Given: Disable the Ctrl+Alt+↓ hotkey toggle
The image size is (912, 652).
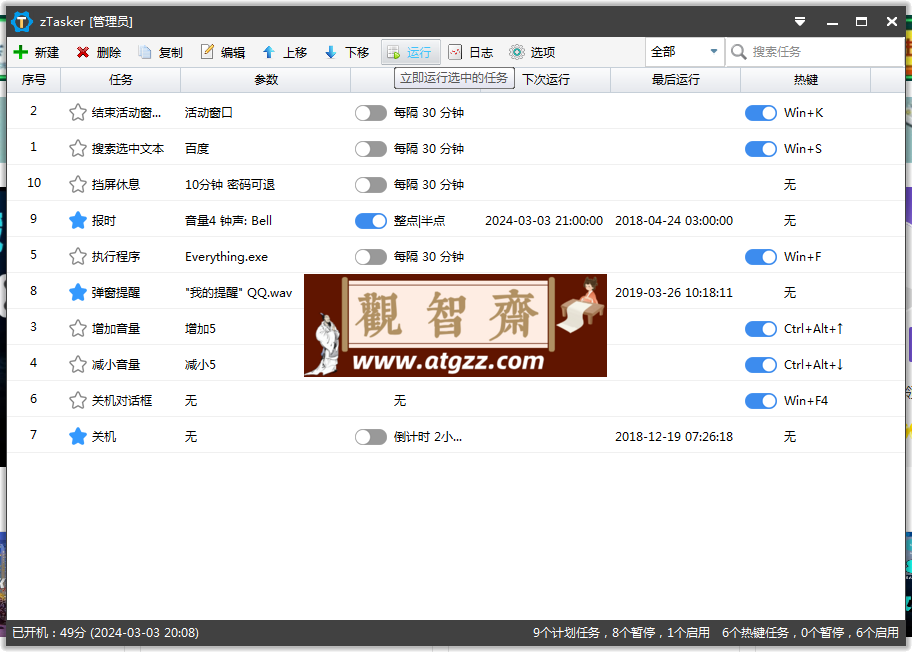Looking at the screenshot, I should pos(761,365).
